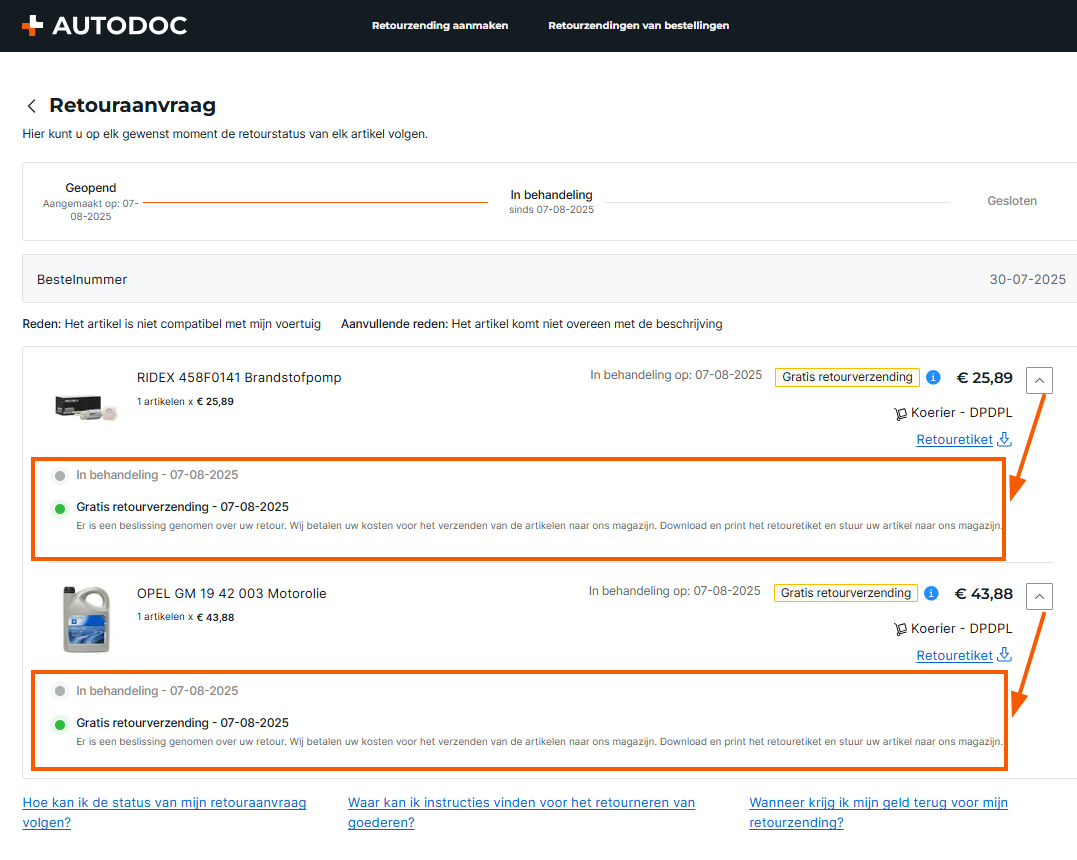Screen dimensions: 1077x860
Task: Open the refund timing help link
Action: [878, 812]
